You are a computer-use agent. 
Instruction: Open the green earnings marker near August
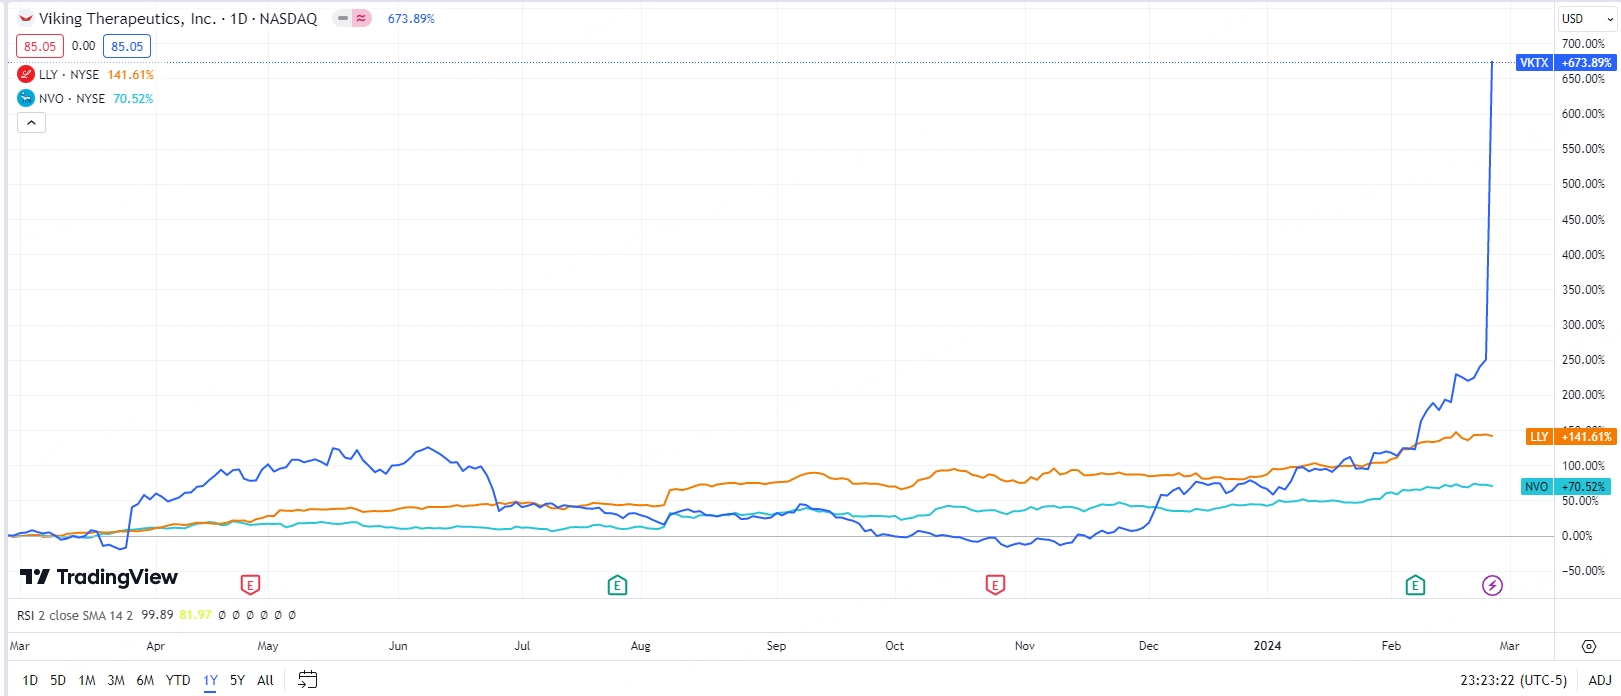tap(617, 585)
